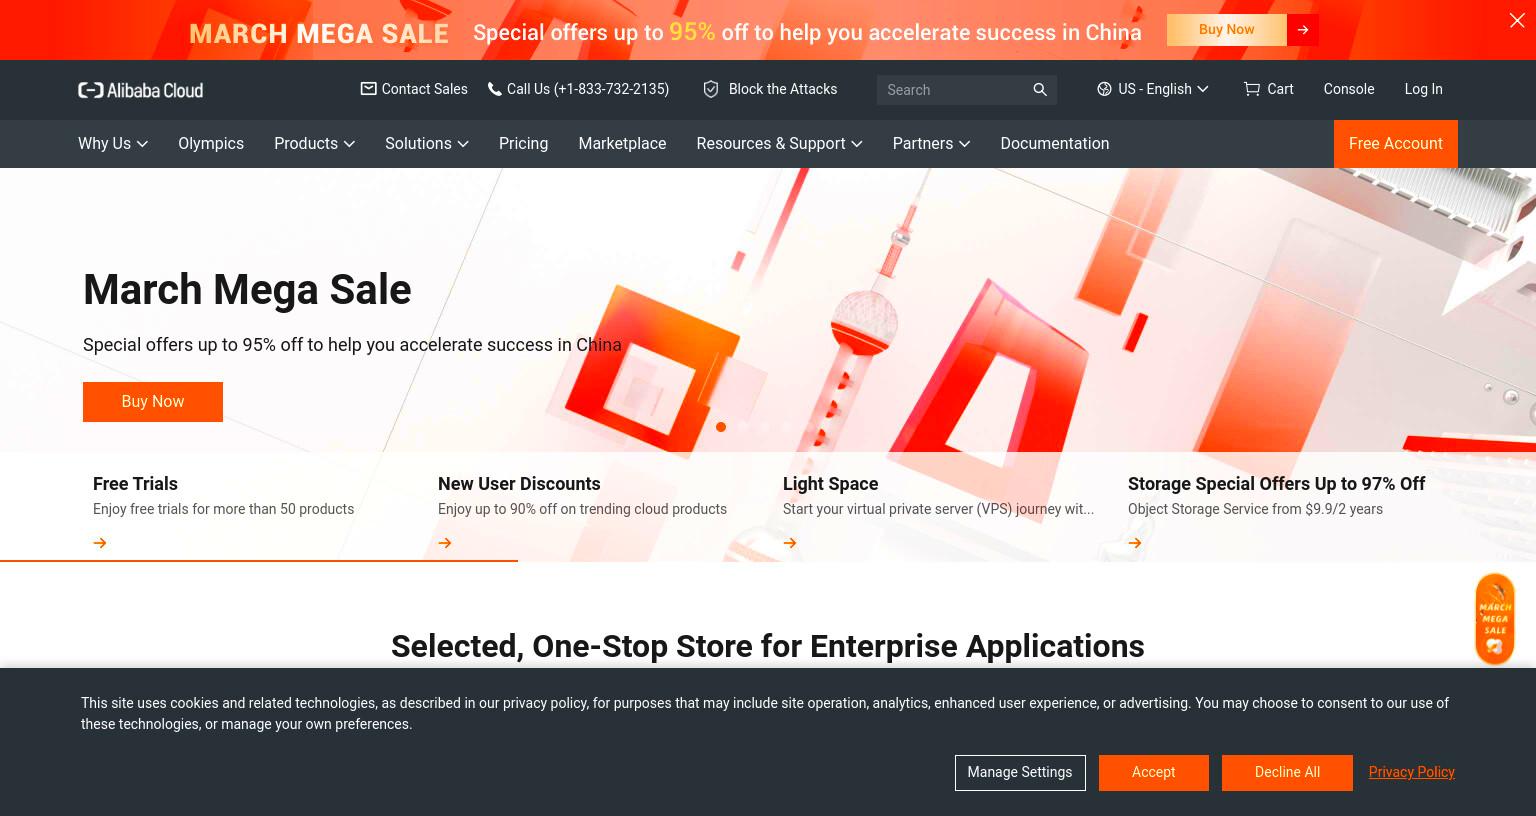Image resolution: width=1536 pixels, height=816 pixels.
Task: Click the Alibaba Cloud logo
Action: (x=140, y=90)
